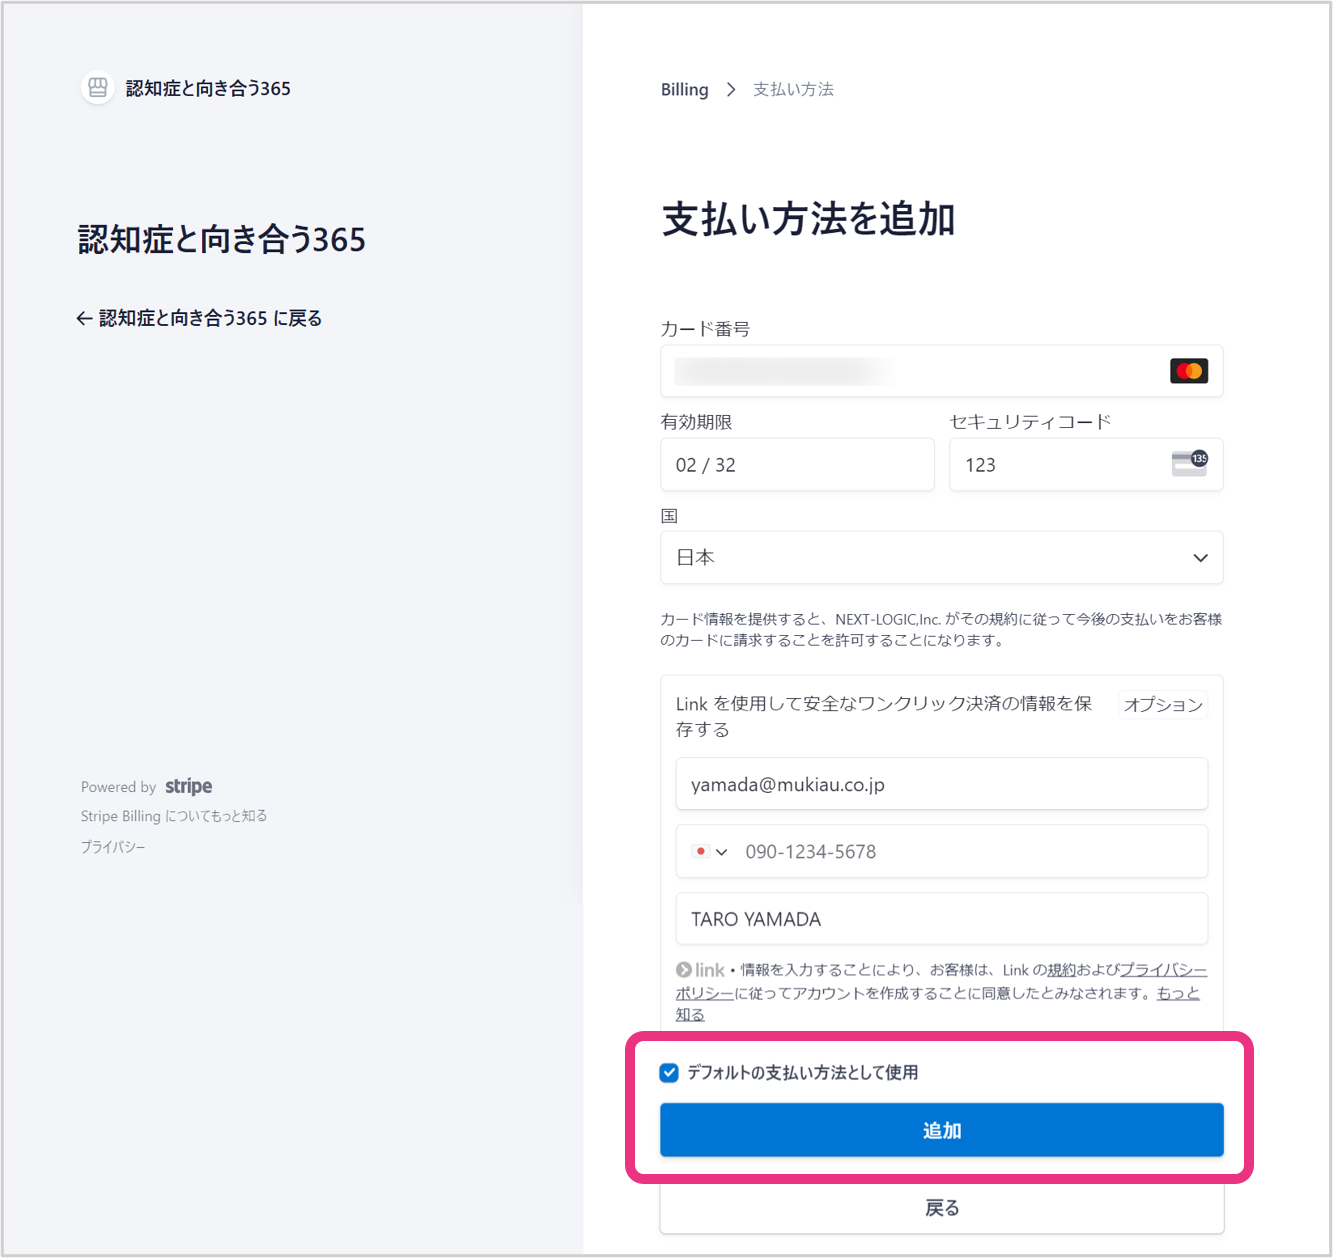
Task: Uncheck デフォルトの支払い方法として使用 checkbox
Action: pyautogui.click(x=669, y=1073)
